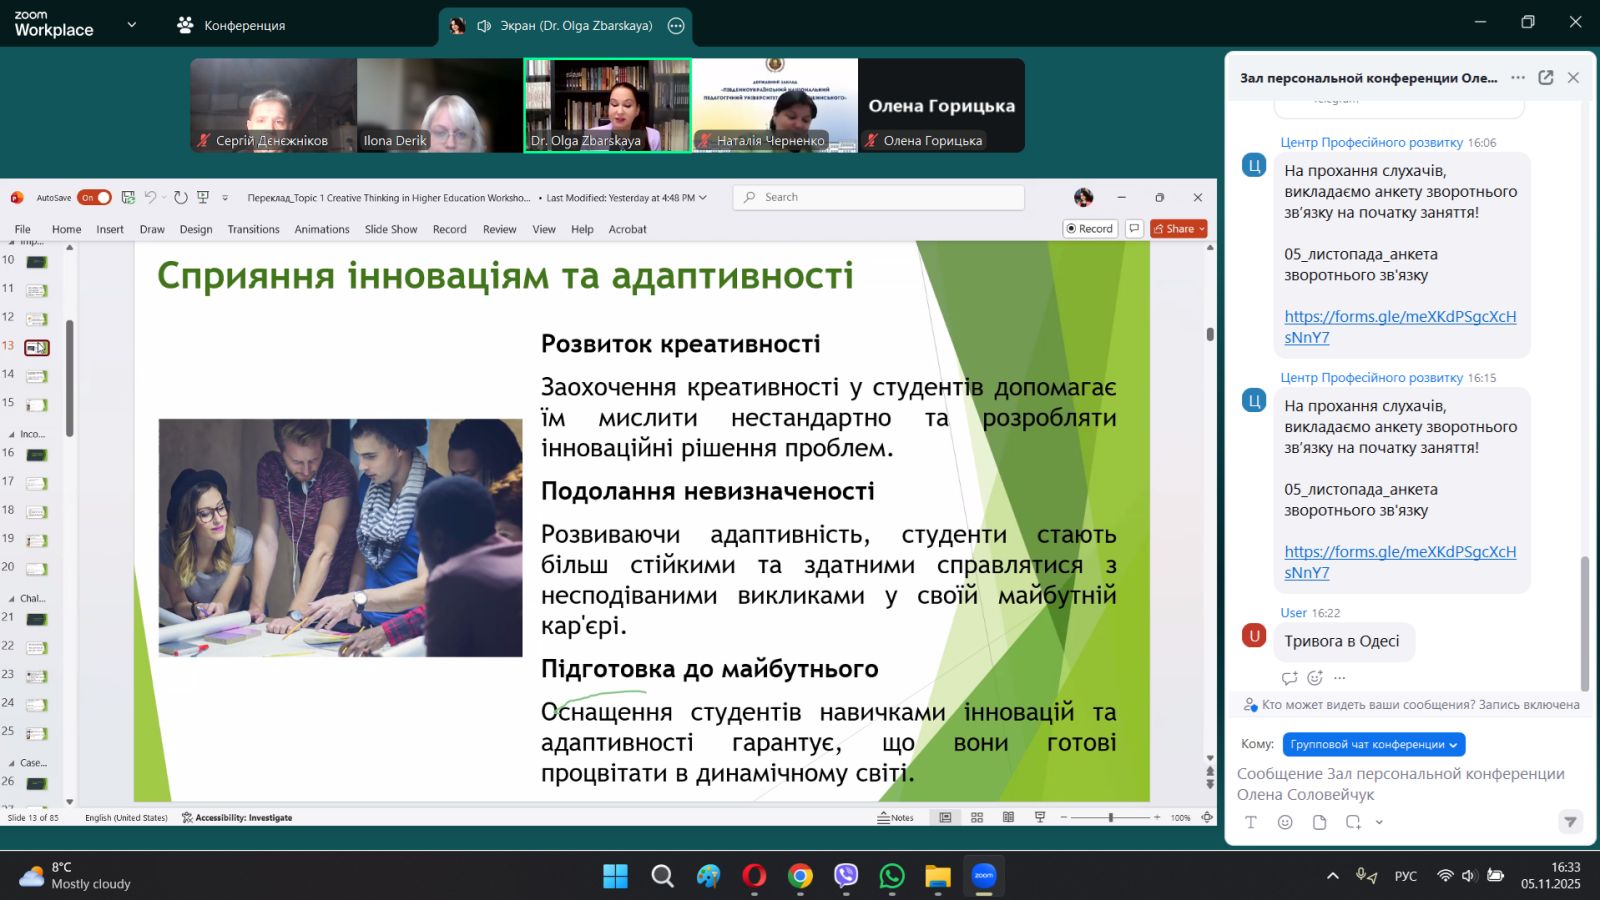The width and height of the screenshot is (1600, 900).
Task: Open the Zoom Workplace dropdown arrow
Action: pyautogui.click(x=131, y=25)
